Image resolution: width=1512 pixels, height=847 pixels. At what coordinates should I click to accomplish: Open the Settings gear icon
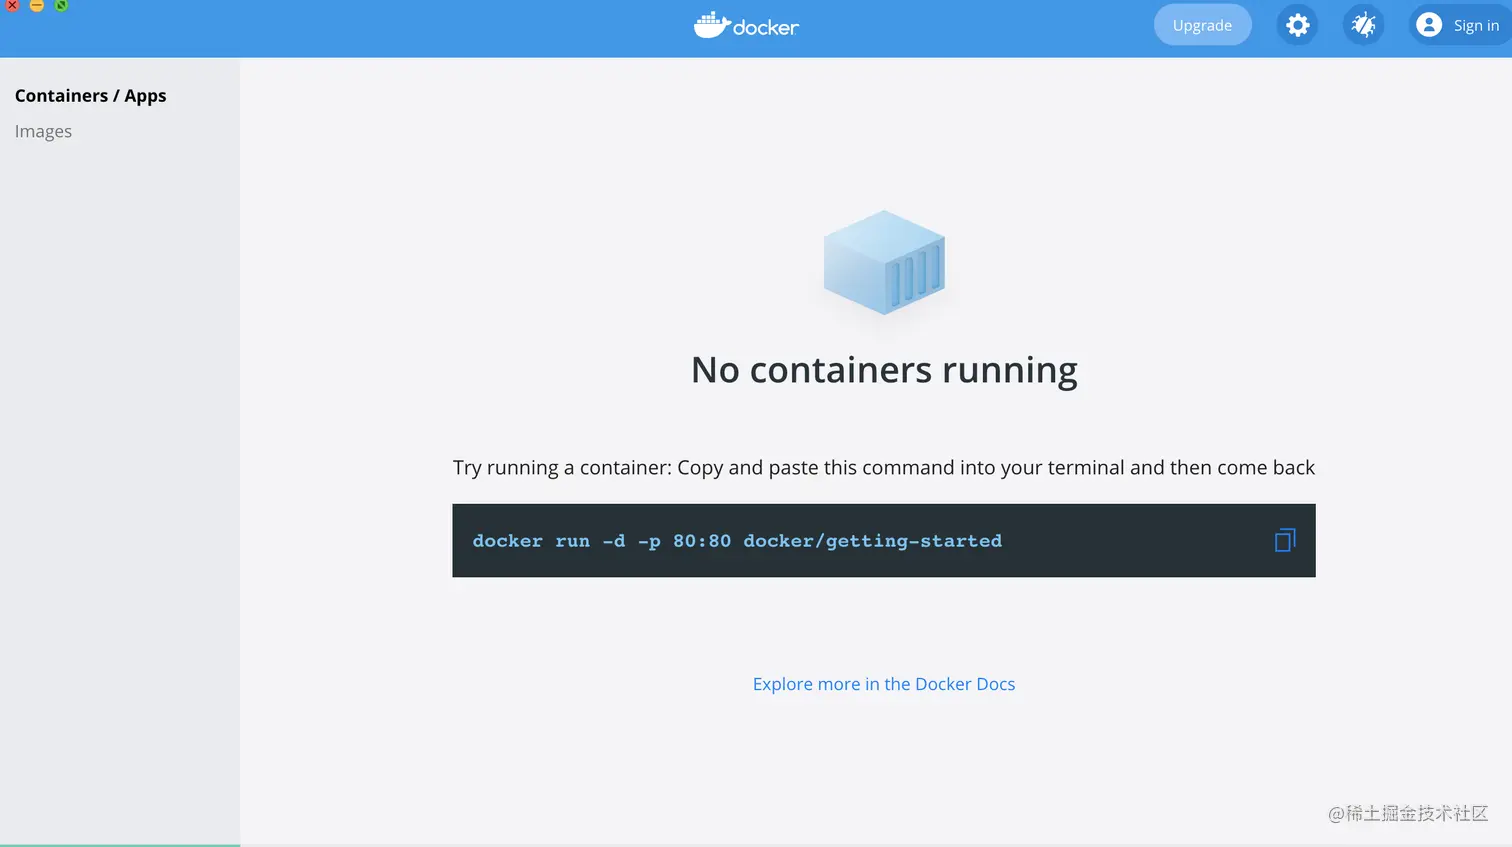coord(1297,25)
